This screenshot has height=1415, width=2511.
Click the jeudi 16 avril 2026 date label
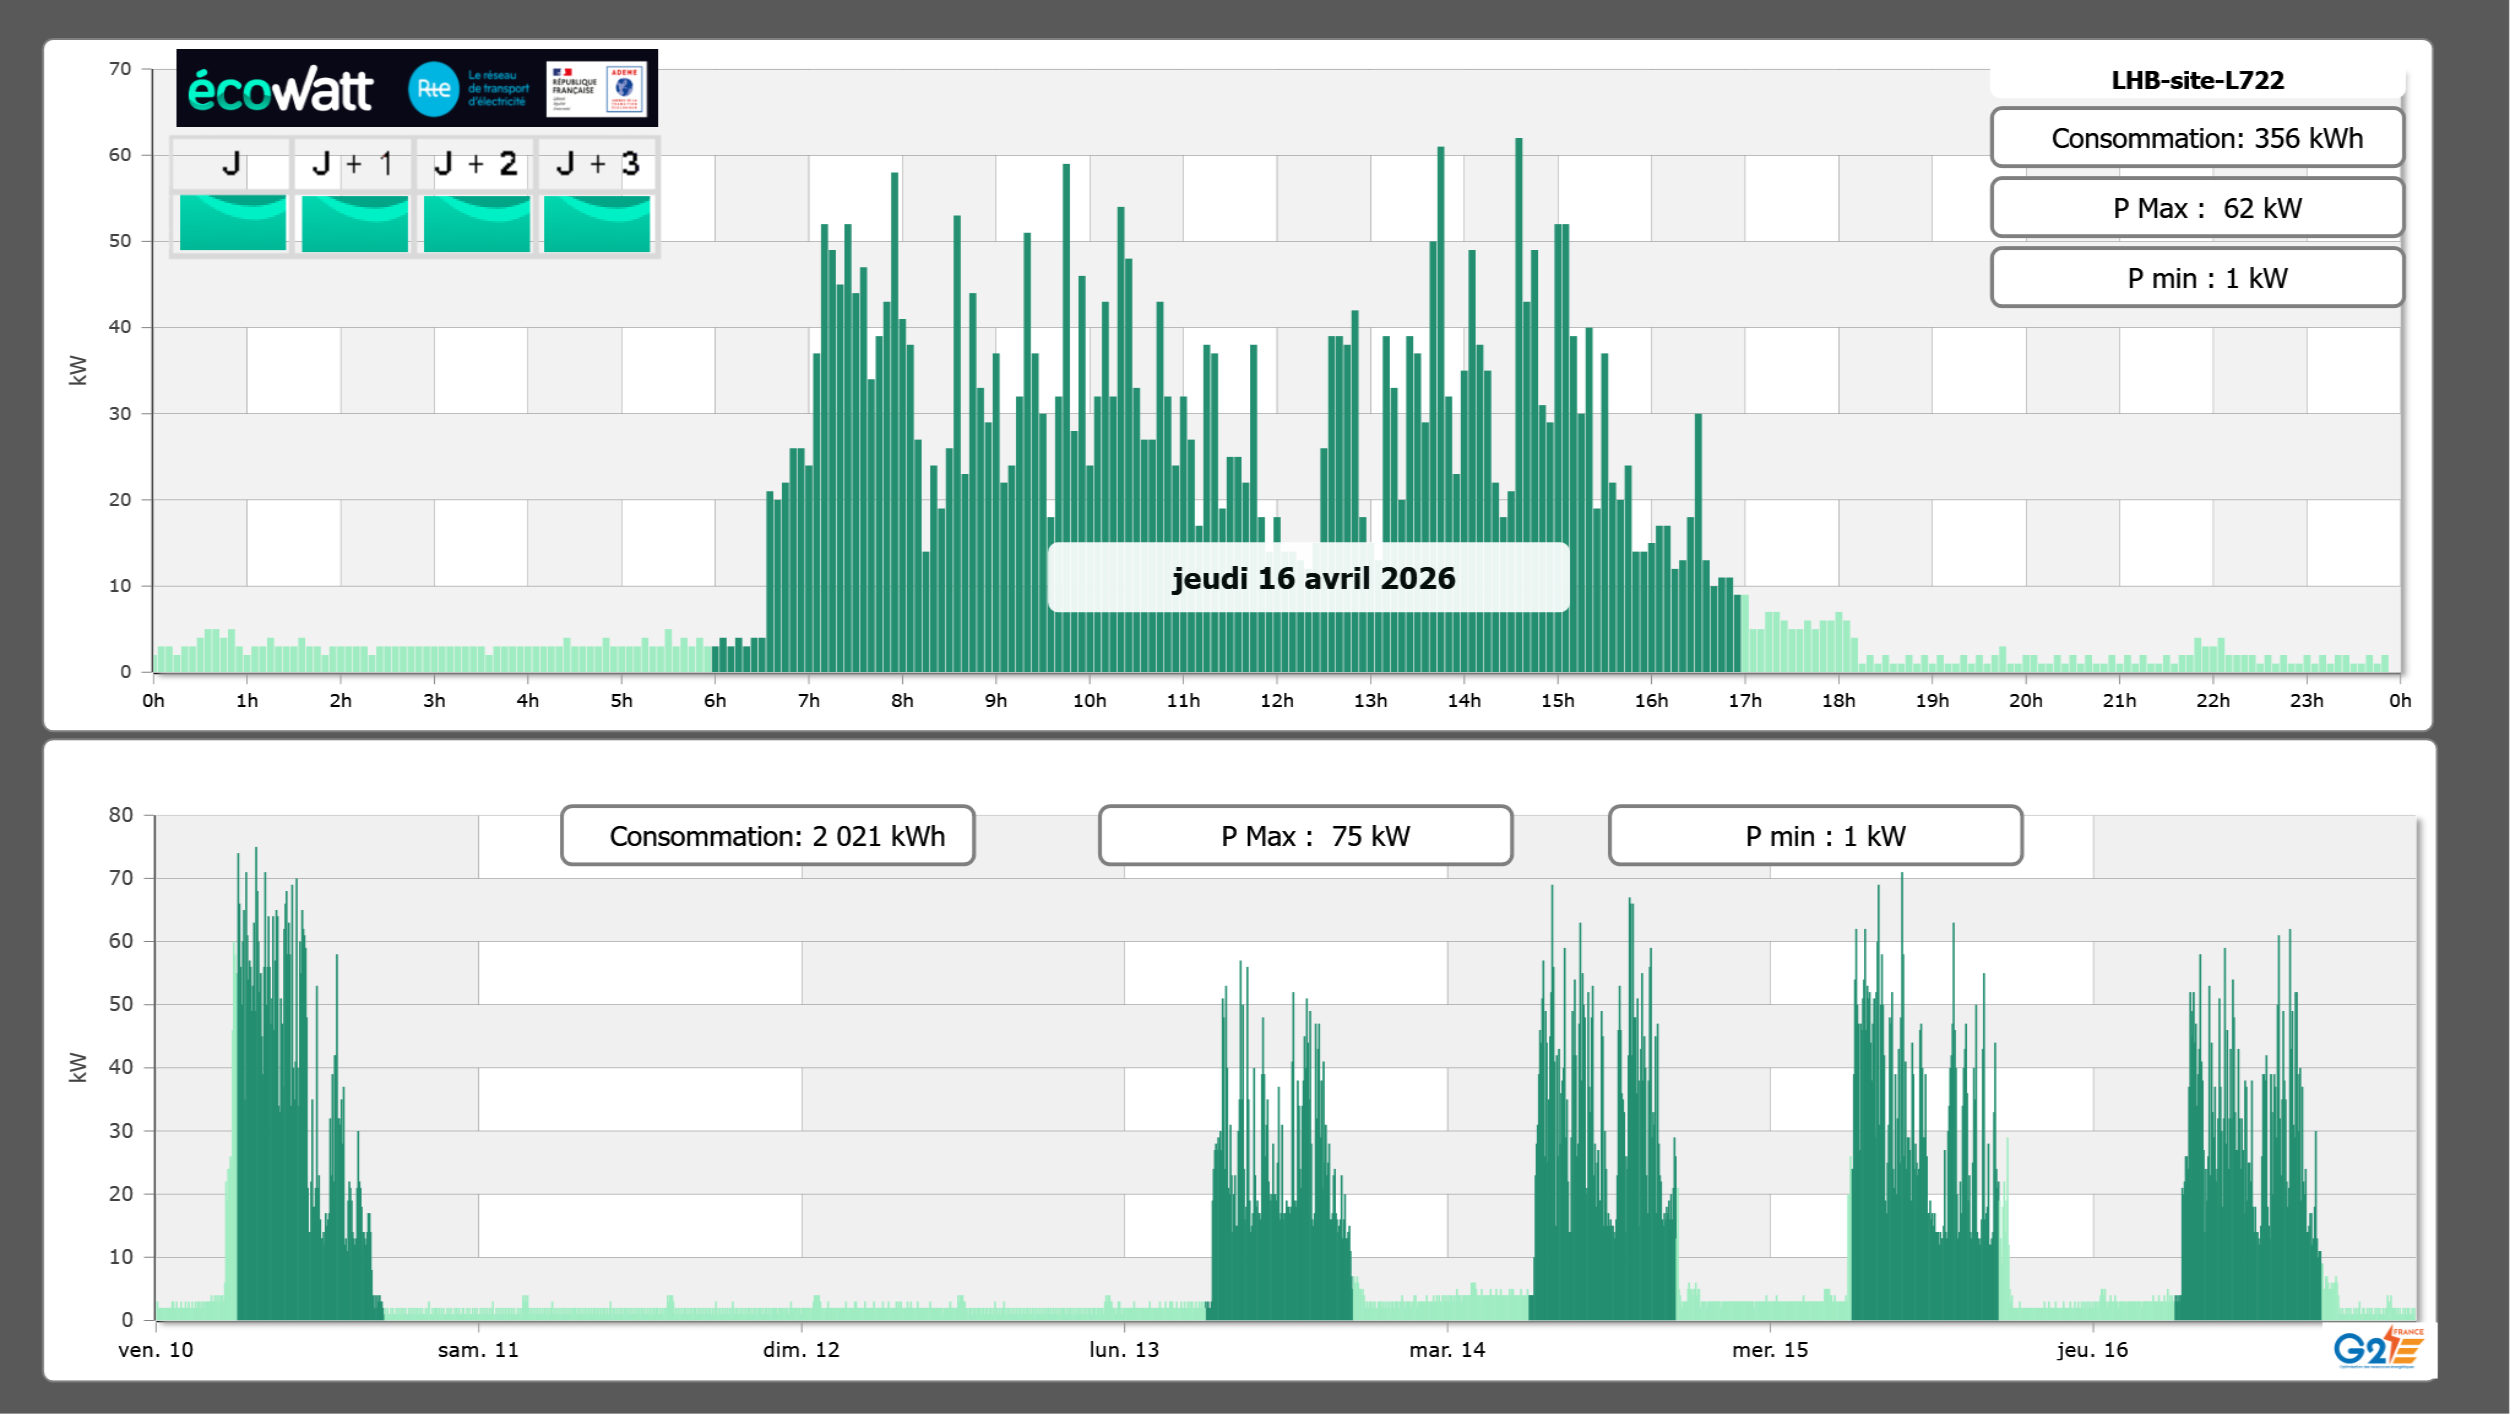click(1312, 578)
